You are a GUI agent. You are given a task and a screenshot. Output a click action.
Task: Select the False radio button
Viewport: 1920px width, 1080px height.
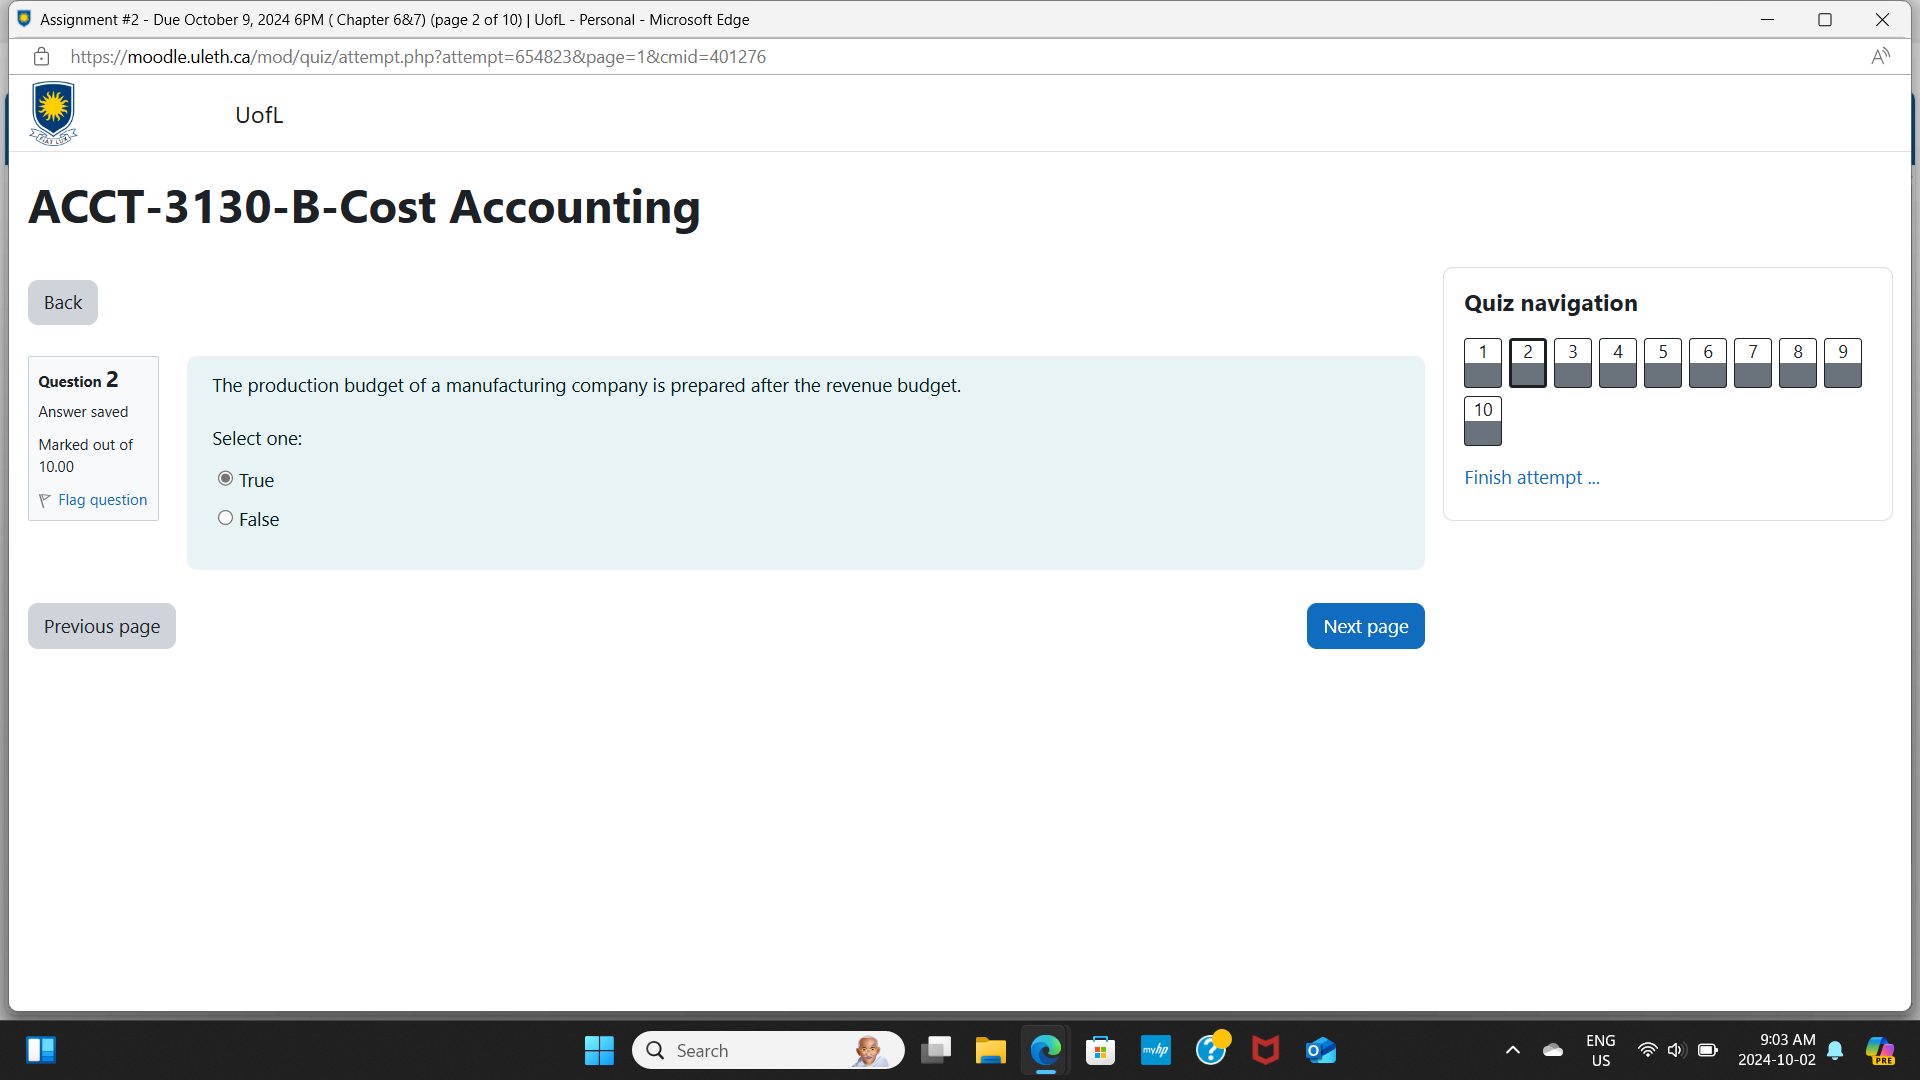coord(226,518)
